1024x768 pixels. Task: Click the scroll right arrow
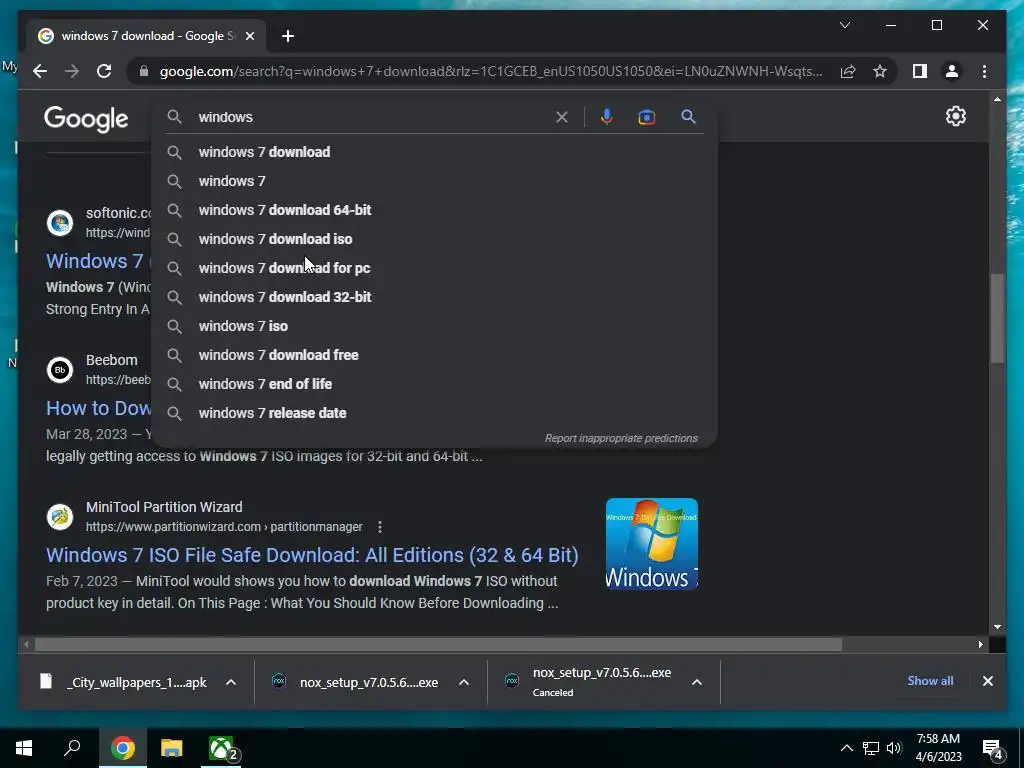coord(980,645)
